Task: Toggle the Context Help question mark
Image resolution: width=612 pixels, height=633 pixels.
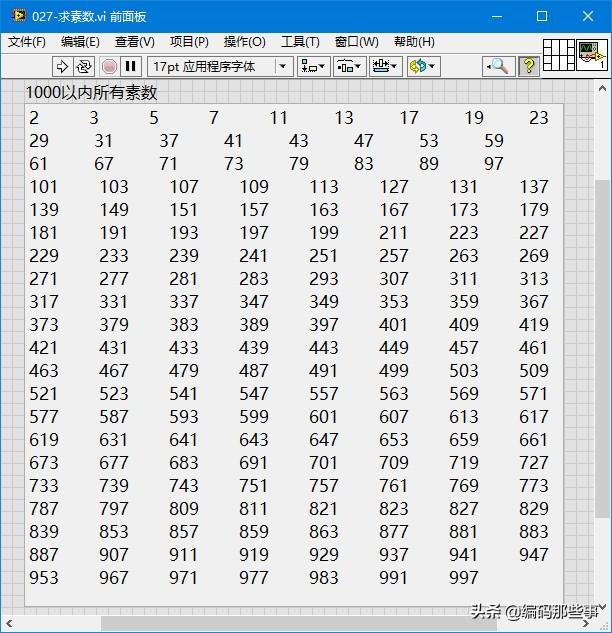Action: 528,66
